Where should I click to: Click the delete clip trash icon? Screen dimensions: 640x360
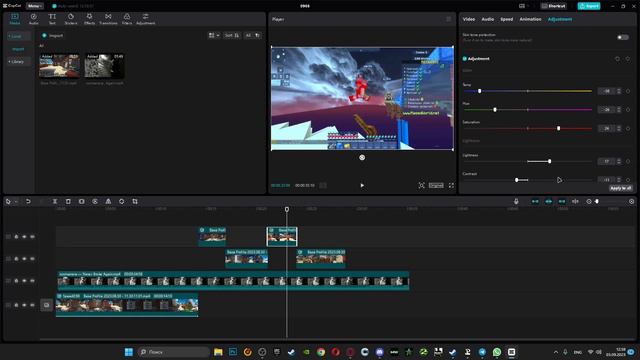click(68, 201)
